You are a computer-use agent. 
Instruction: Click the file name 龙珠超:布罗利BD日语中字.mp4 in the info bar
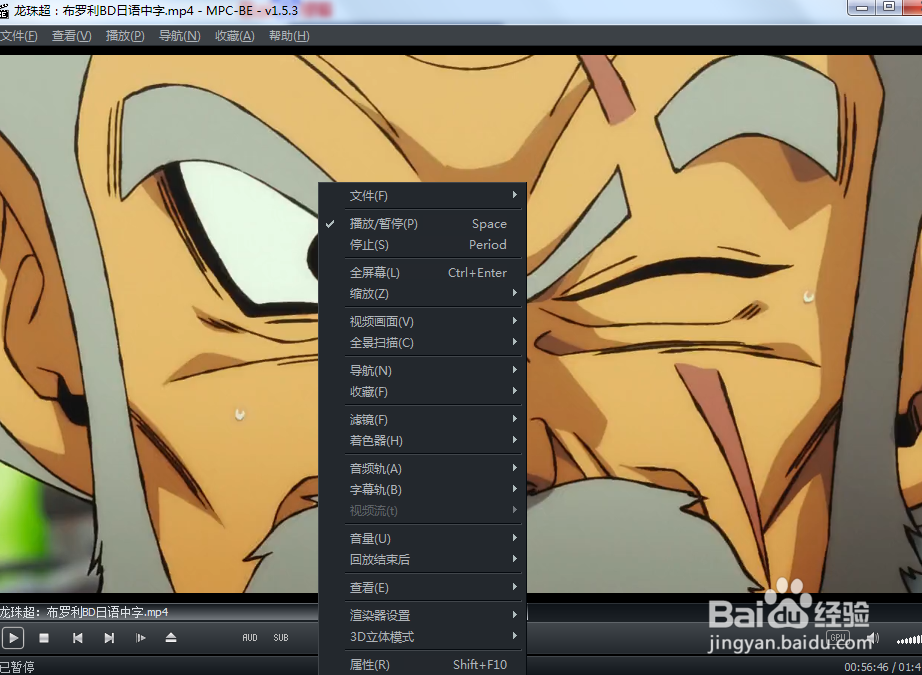point(84,612)
